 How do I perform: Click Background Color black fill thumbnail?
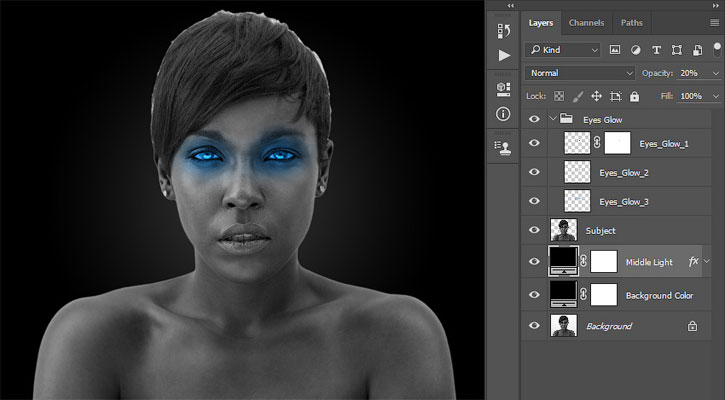coord(564,295)
